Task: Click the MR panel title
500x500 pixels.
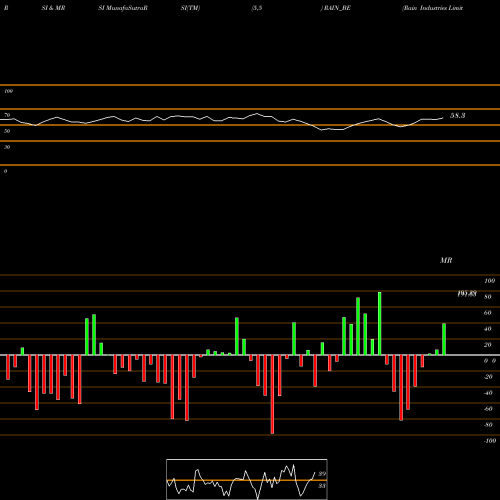Action: click(446, 260)
